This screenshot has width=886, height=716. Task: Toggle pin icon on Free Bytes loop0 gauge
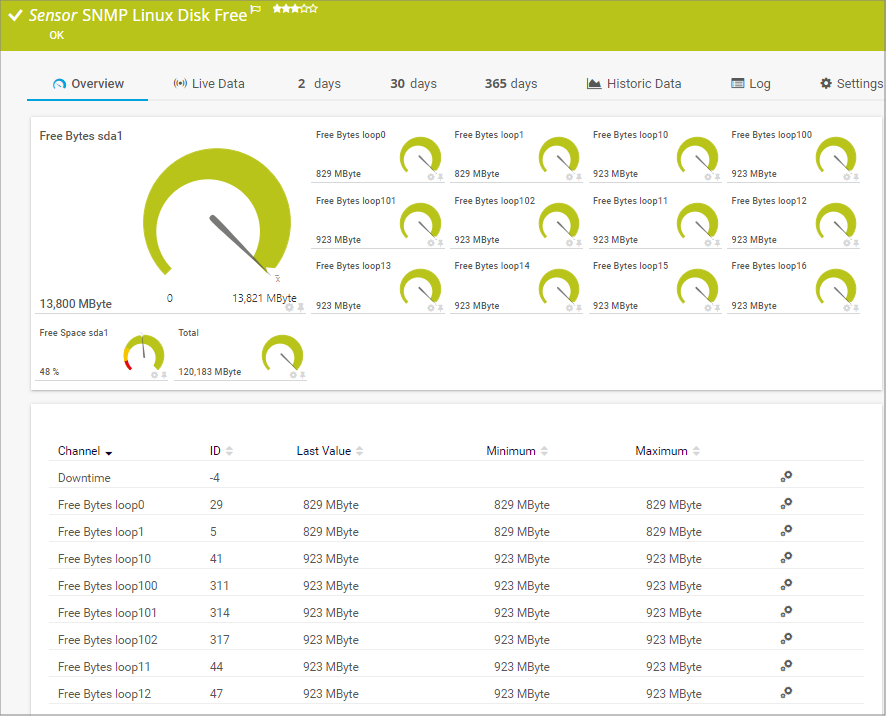(x=440, y=177)
